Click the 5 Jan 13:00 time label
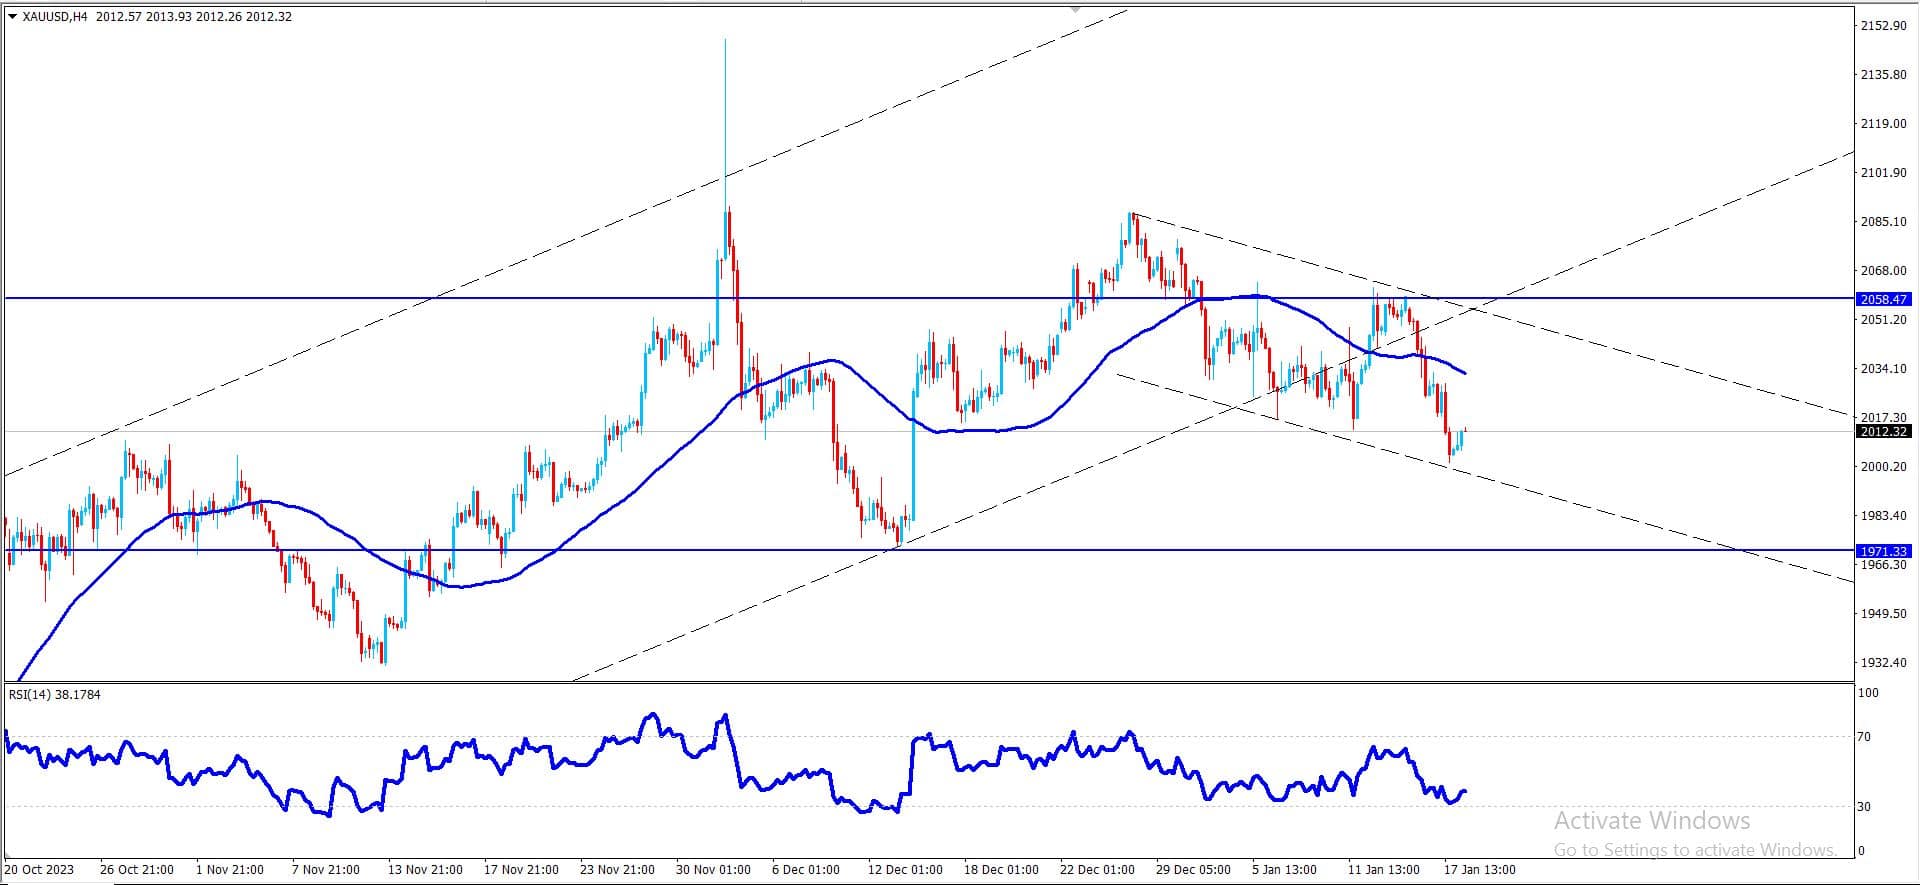Image resolution: width=1920 pixels, height=885 pixels. click(1284, 870)
